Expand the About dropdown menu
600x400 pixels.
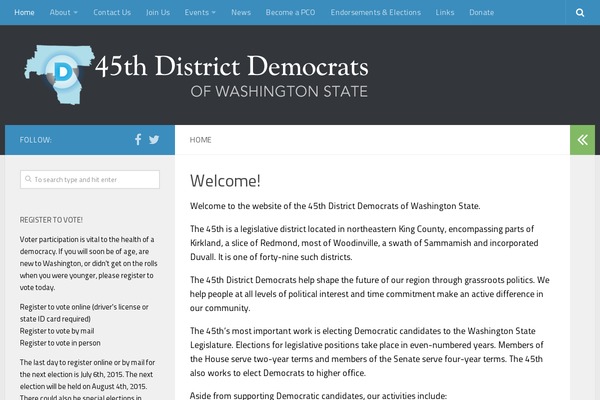[x=64, y=13]
